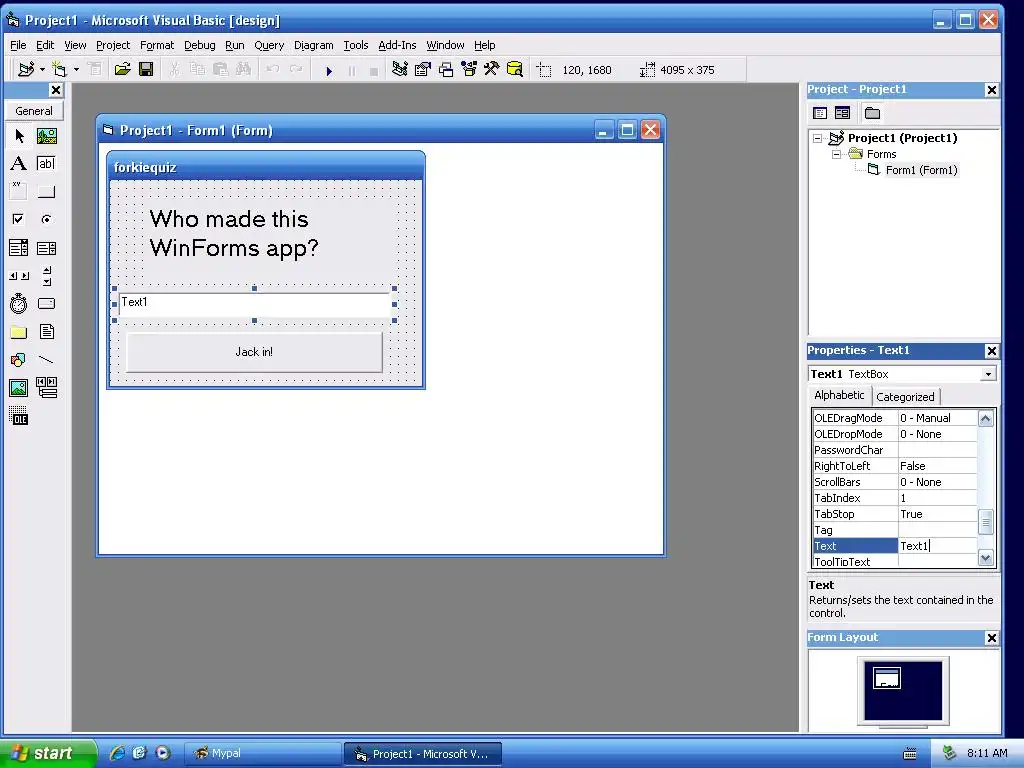The width and height of the screenshot is (1024, 768).
Task: Select the CheckBox control tool
Action: point(19,219)
